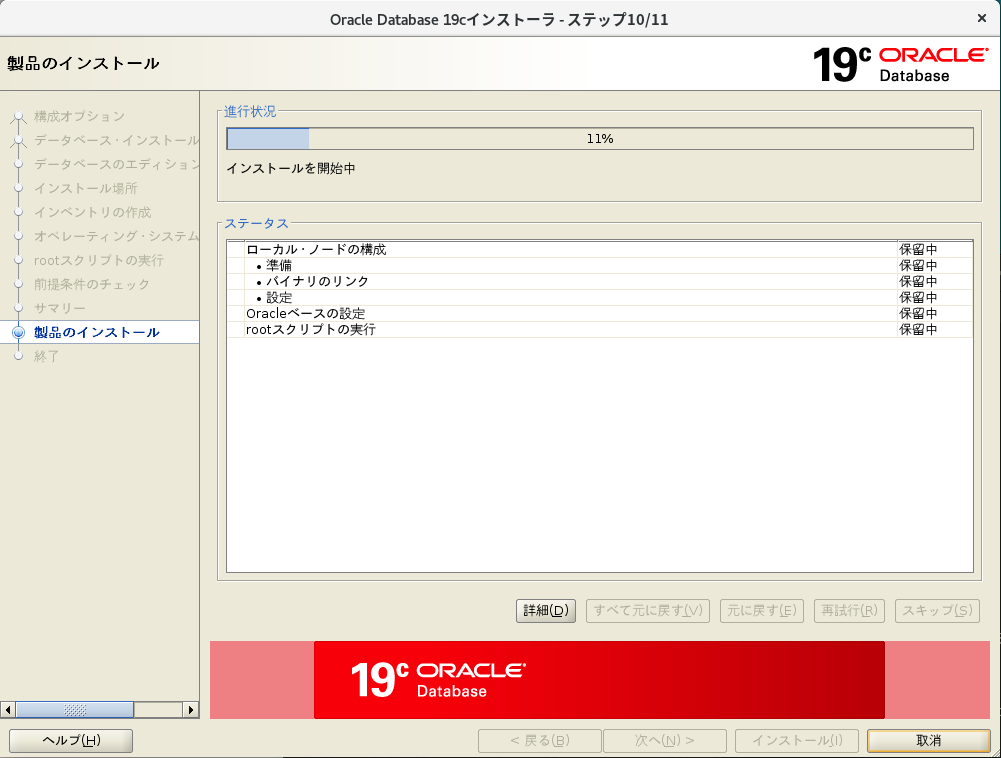Screen dimensions: 1001x758
Task: Click the 11% installation progress bar
Action: pyautogui.click(x=599, y=139)
